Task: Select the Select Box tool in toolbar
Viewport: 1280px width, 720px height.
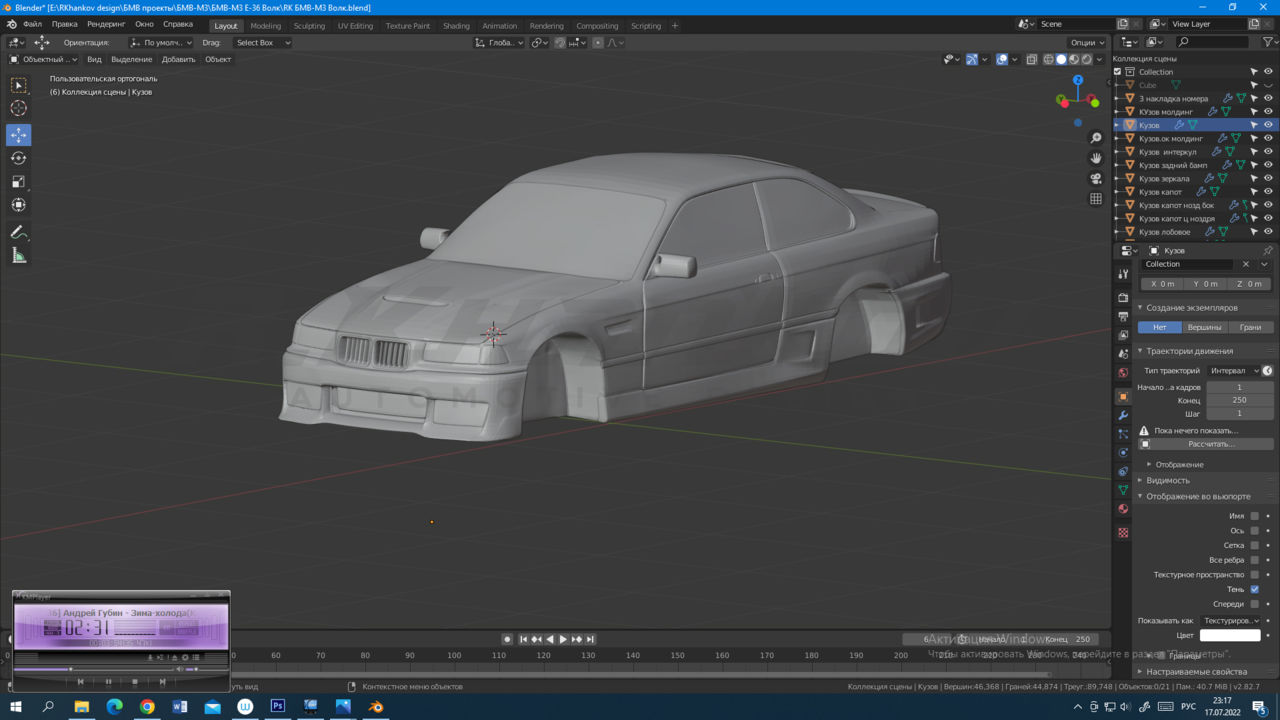Action: [18, 85]
